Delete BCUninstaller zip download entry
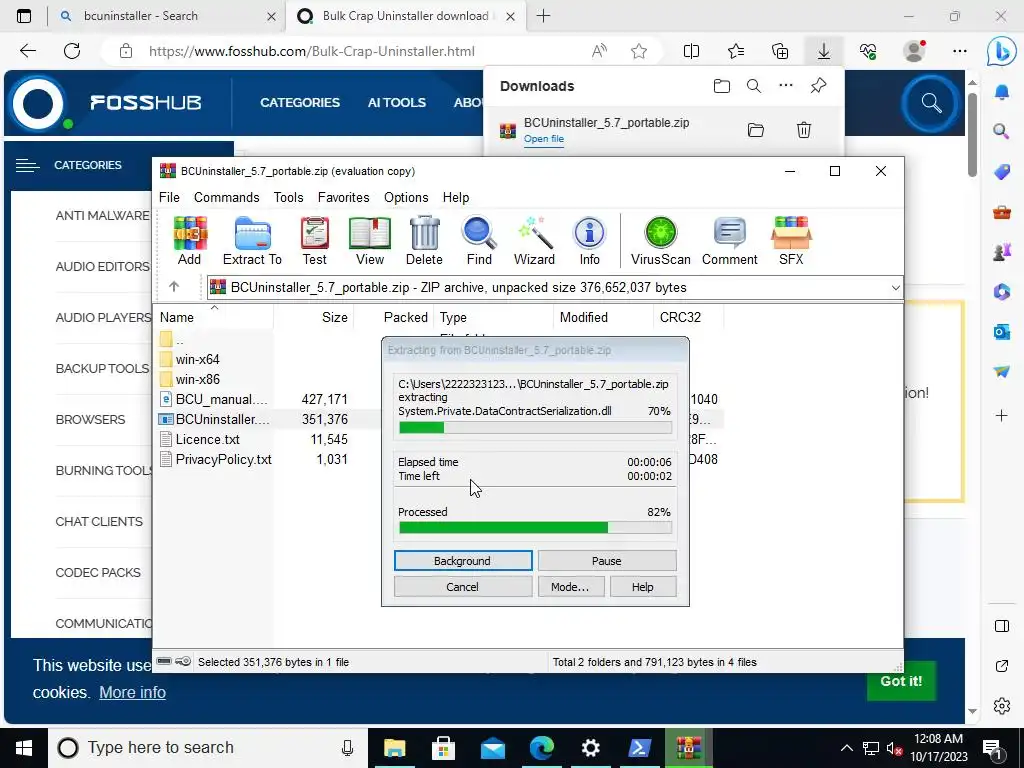The height and width of the screenshot is (768, 1024). click(x=804, y=130)
